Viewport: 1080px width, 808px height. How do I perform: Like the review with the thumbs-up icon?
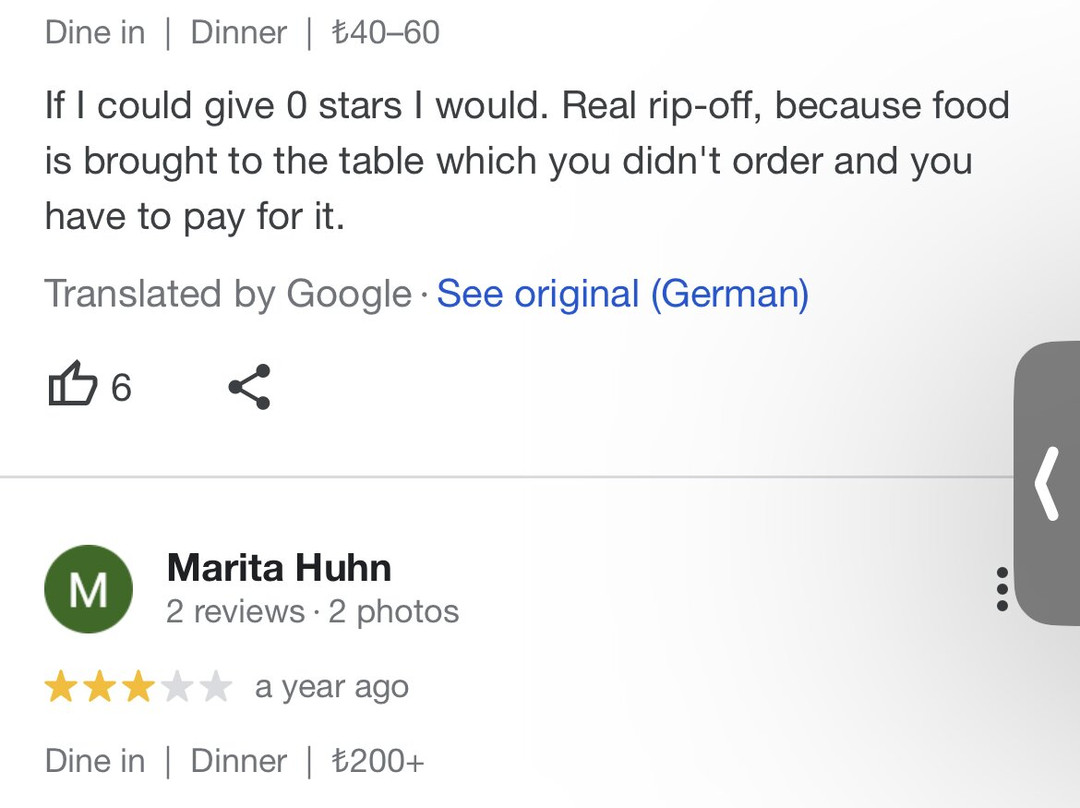pos(73,387)
